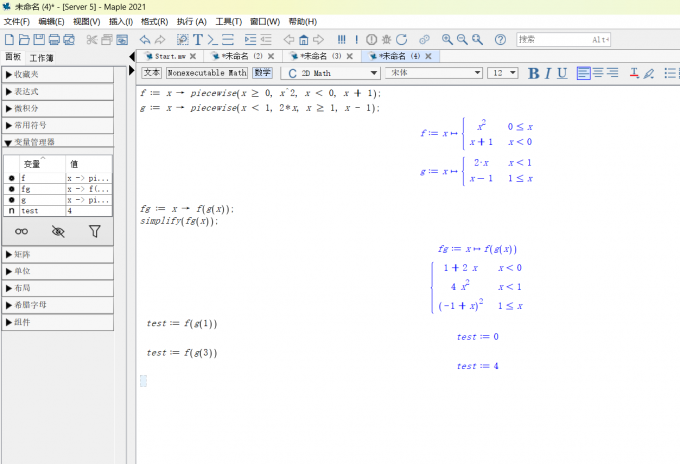Viewport: 680px width, 464px height.
Task: Switch to the Start.mw tab
Action: pos(170,56)
